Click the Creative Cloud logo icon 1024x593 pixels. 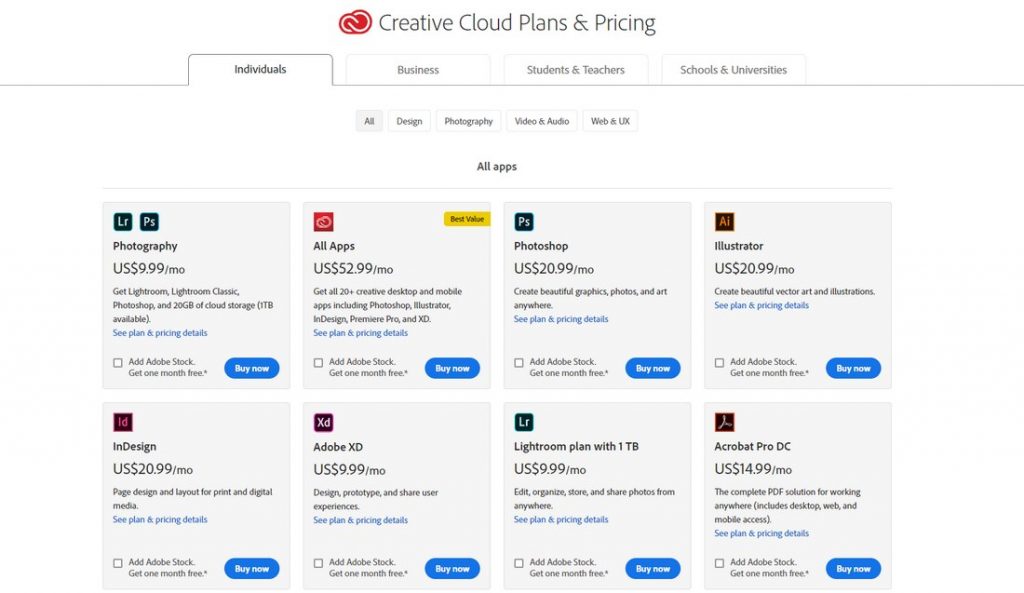click(354, 22)
